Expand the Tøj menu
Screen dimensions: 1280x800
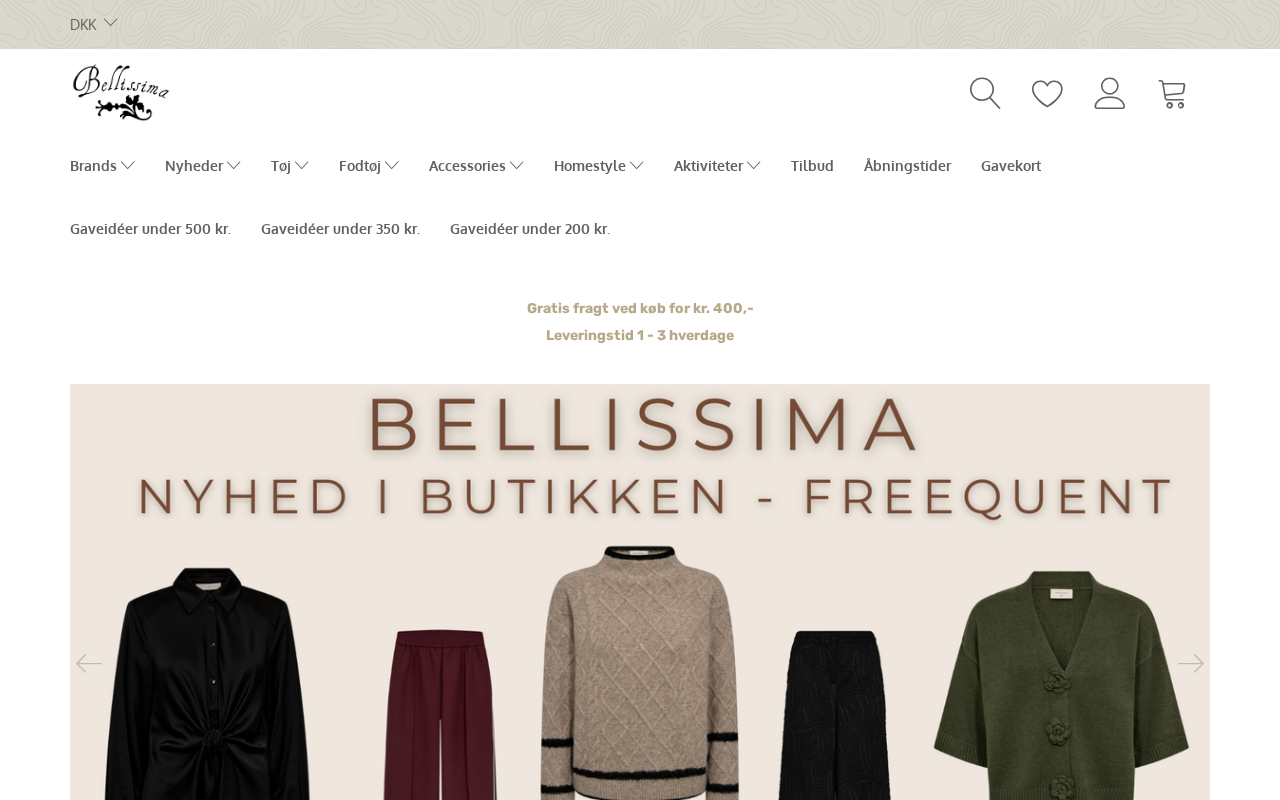pyautogui.click(x=290, y=166)
